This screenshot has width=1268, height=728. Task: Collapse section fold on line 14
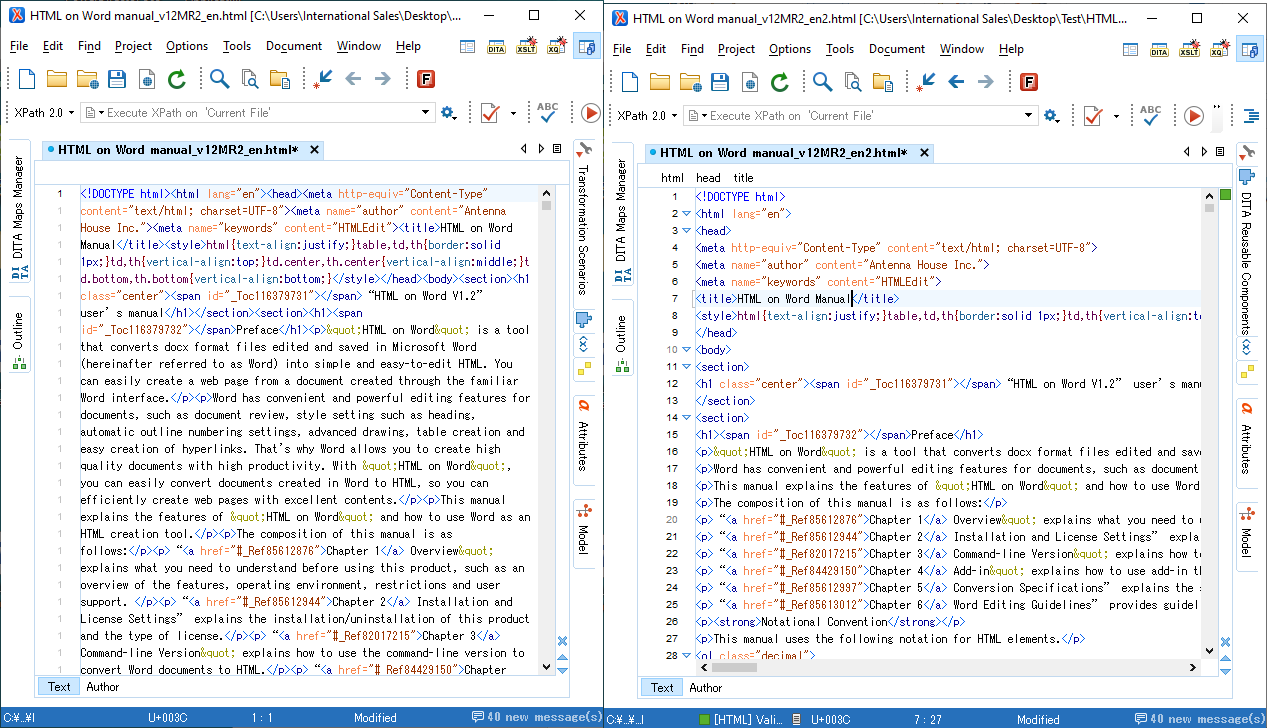(x=686, y=418)
